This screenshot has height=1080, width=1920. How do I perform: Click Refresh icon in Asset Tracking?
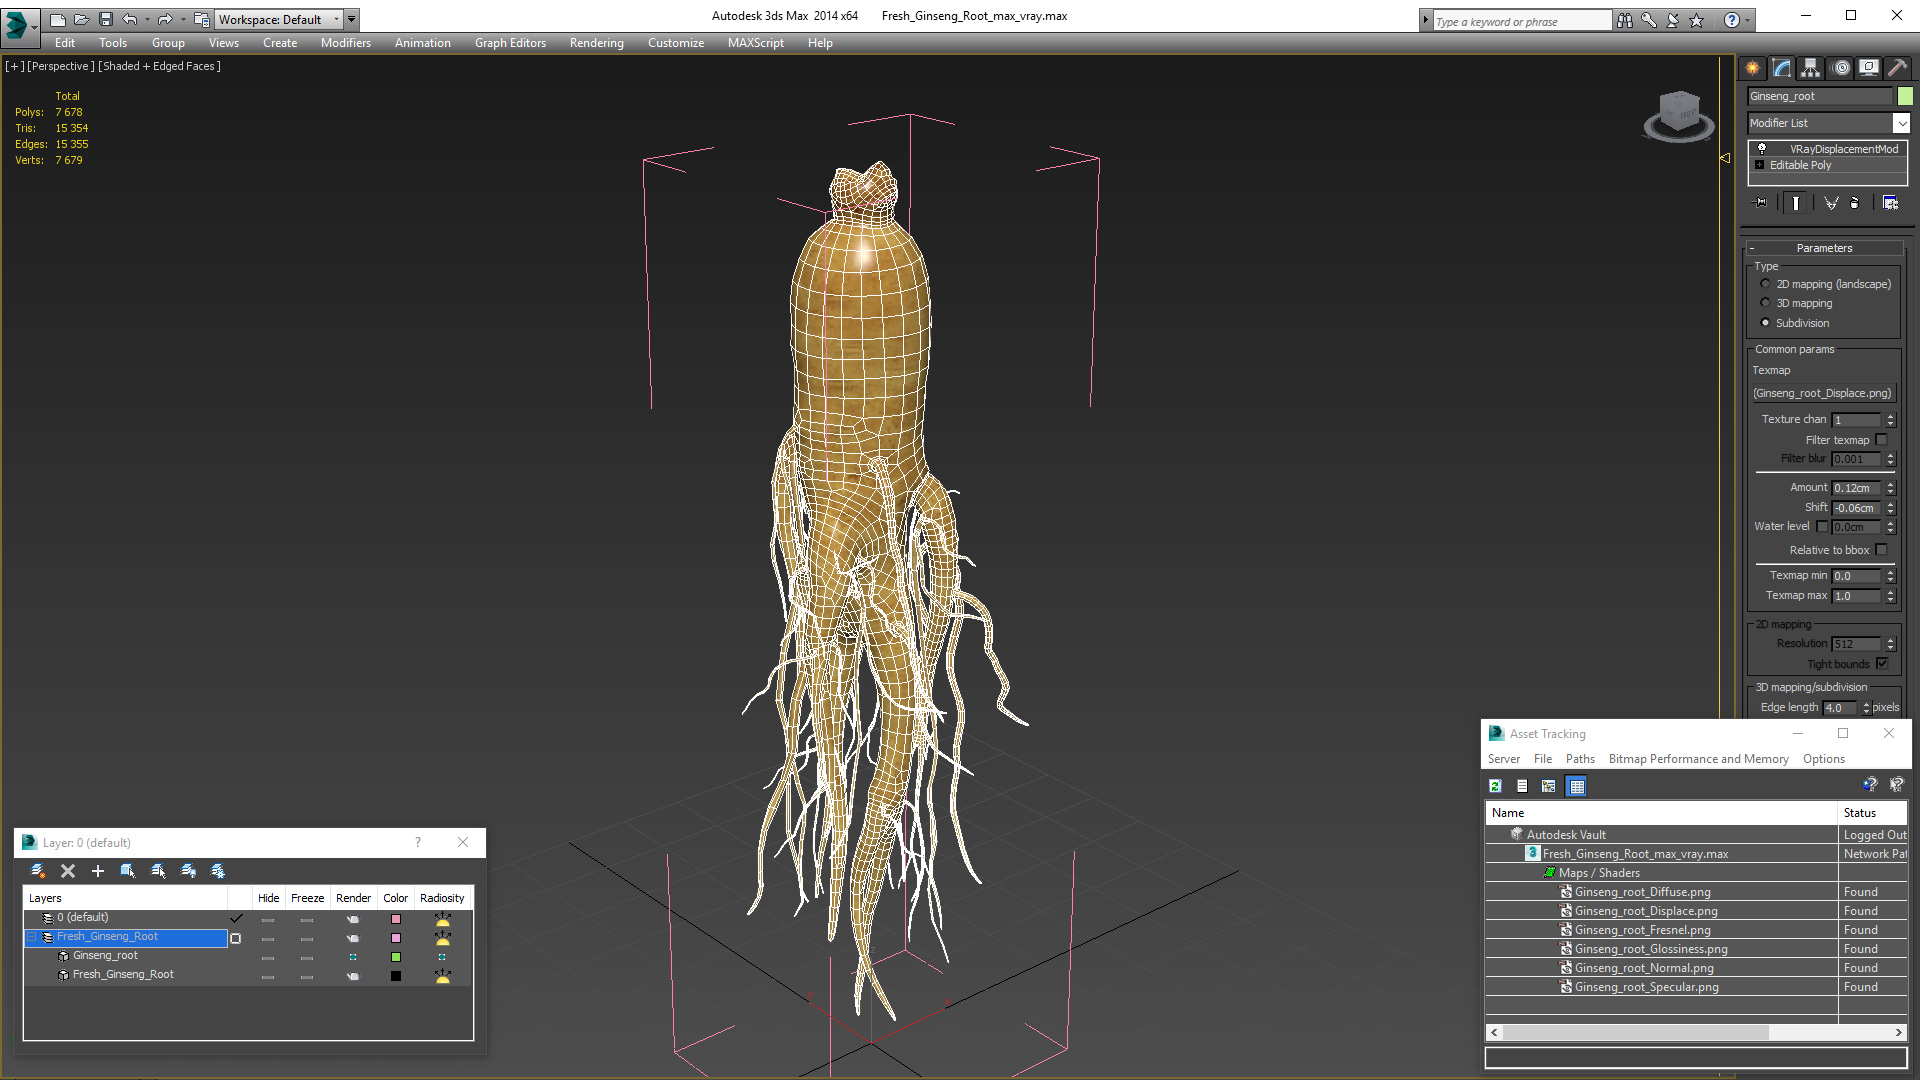(x=1495, y=786)
